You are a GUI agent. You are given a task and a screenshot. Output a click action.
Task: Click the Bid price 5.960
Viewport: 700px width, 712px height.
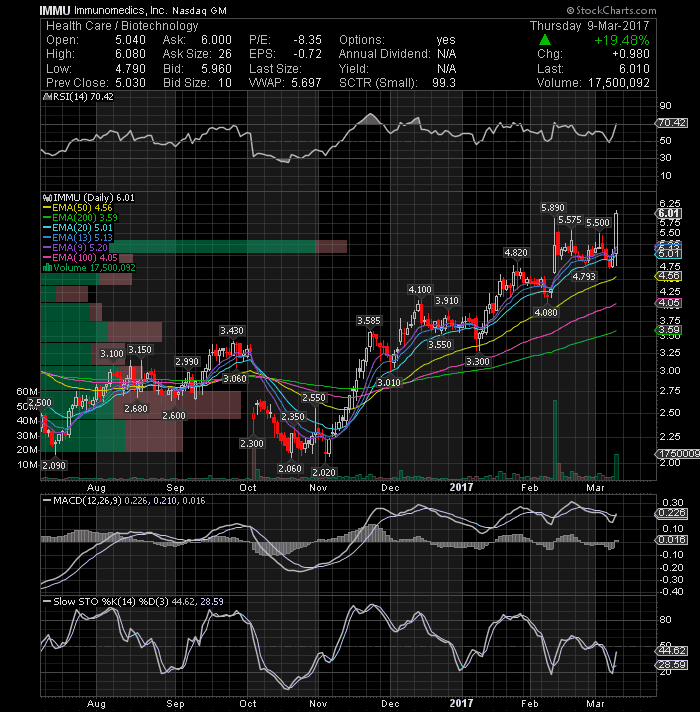pyautogui.click(x=216, y=69)
